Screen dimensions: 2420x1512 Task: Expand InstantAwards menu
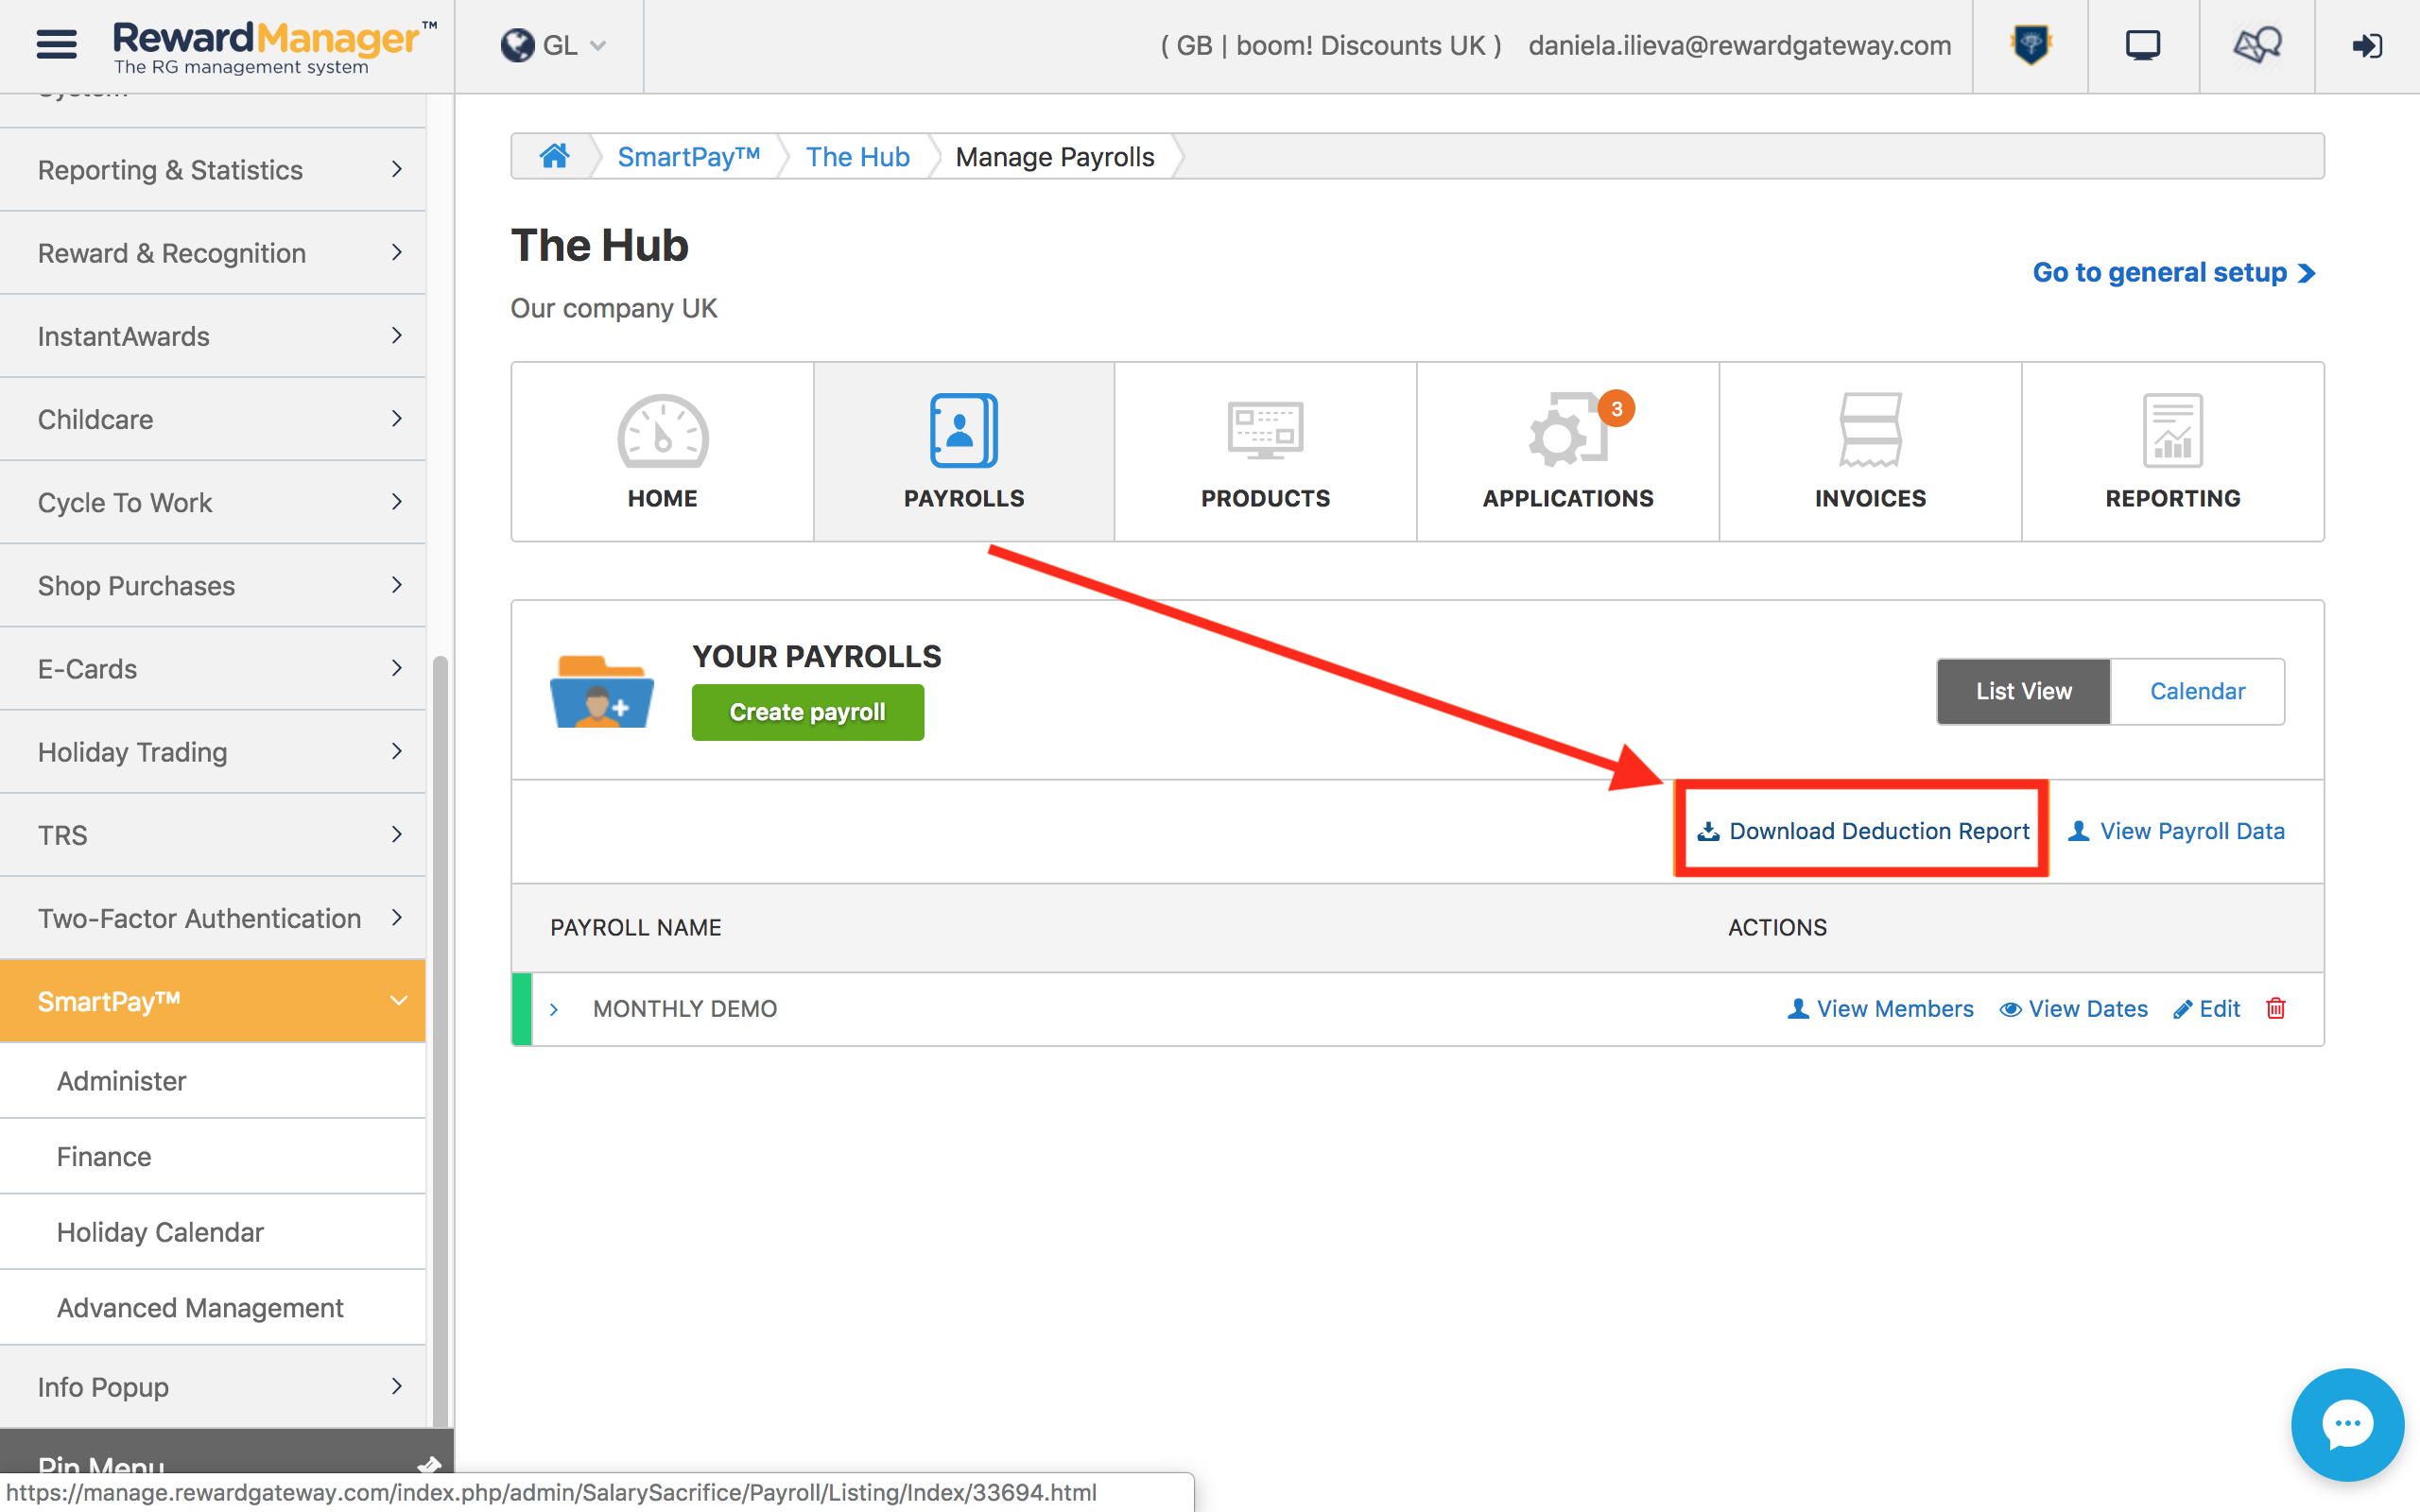click(x=213, y=336)
